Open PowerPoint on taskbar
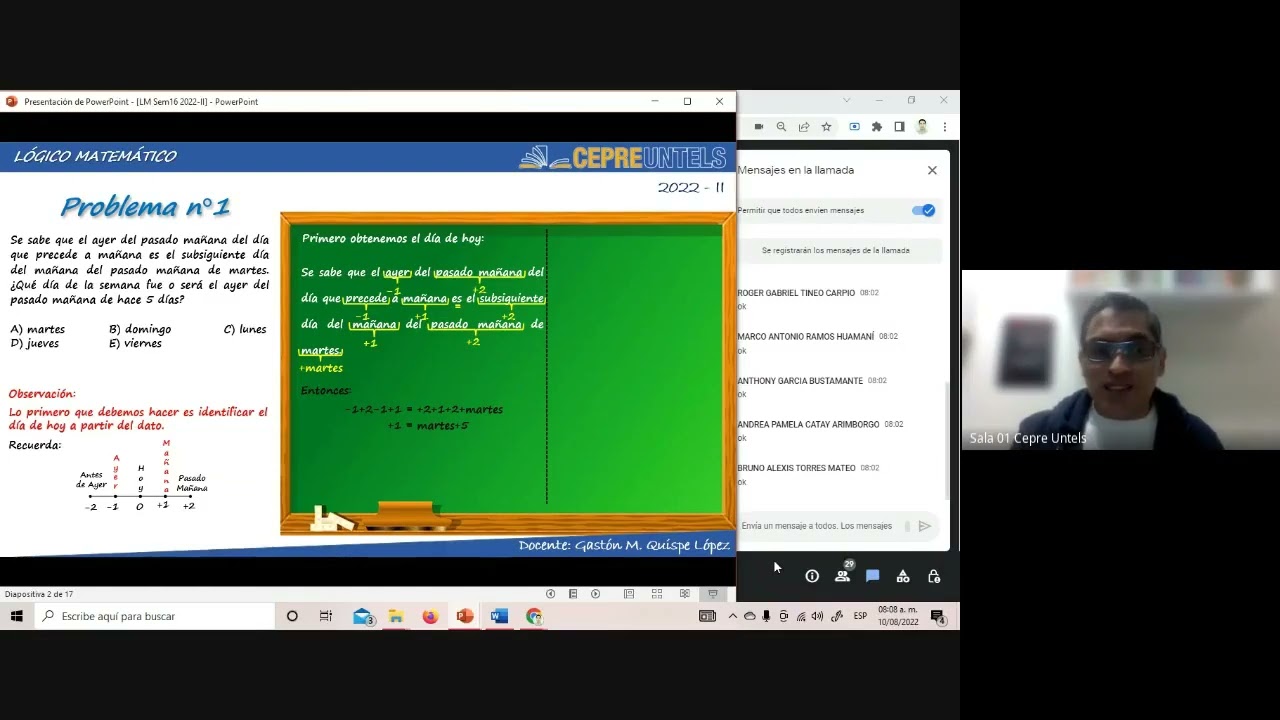 [465, 616]
